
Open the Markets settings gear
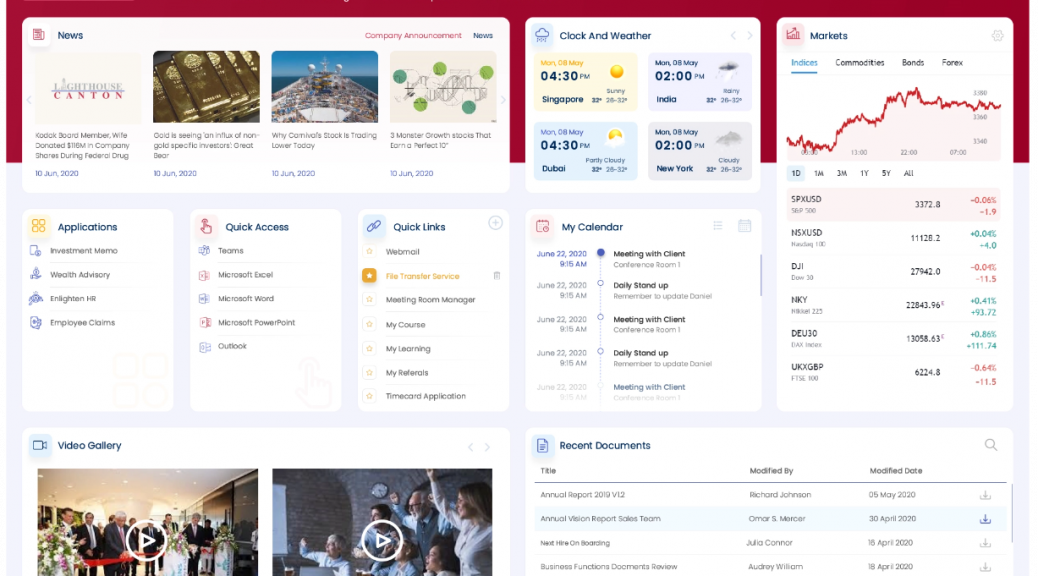pos(997,36)
